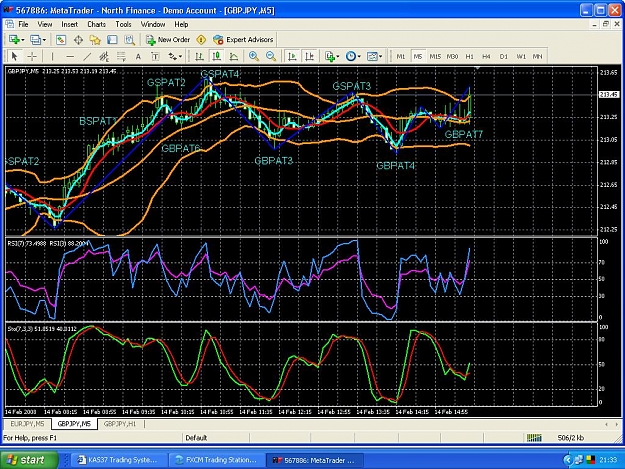This screenshot has height=469, width=625.
Task: Select M15 timeframe
Action: point(435,57)
